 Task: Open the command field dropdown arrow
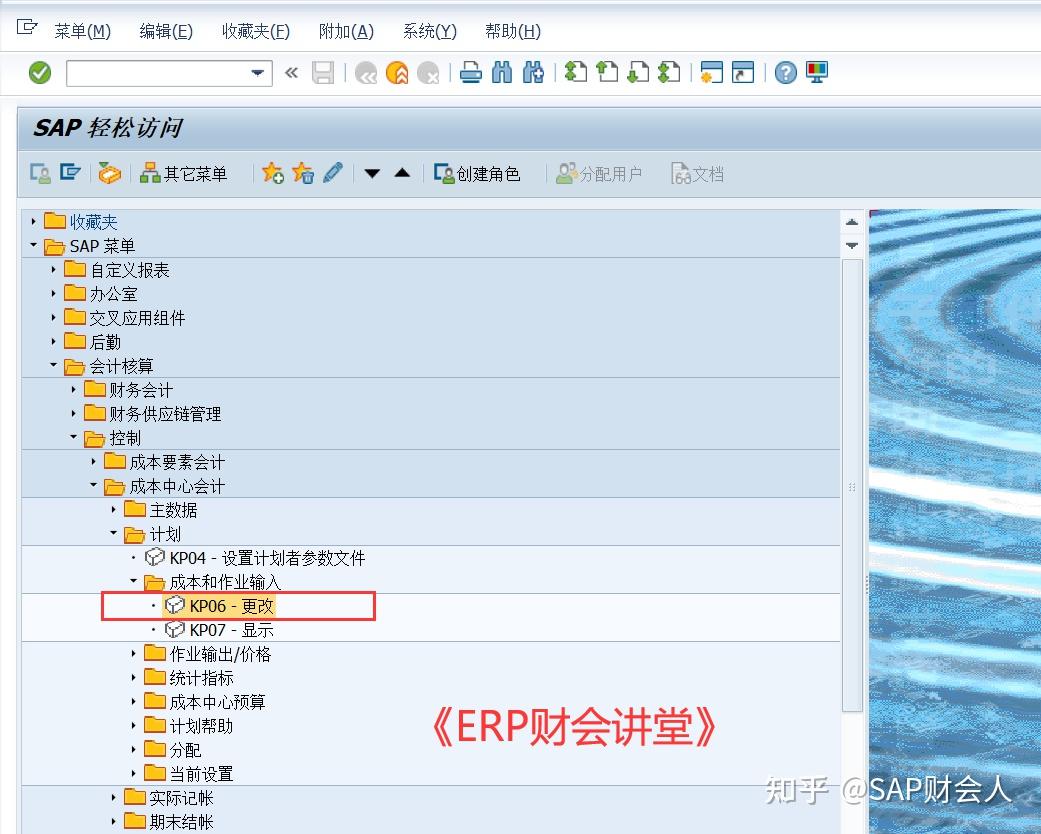[256, 72]
